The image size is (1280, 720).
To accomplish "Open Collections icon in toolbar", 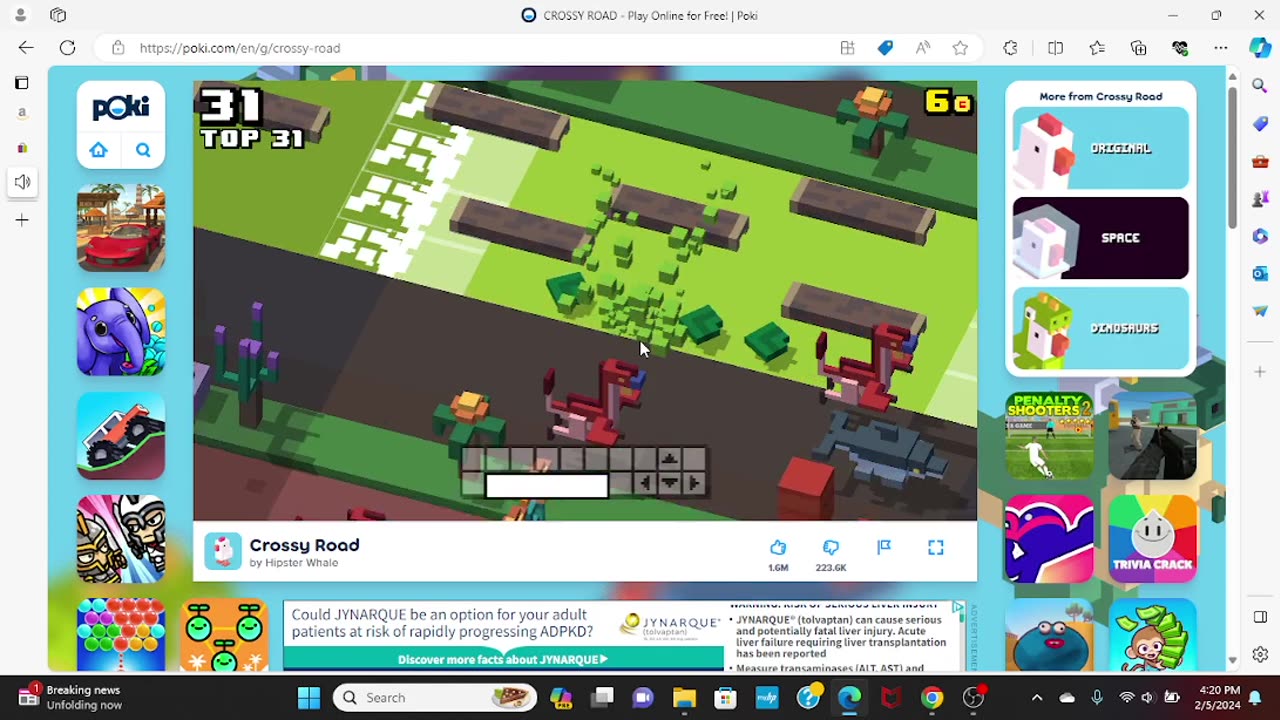I will (1138, 48).
